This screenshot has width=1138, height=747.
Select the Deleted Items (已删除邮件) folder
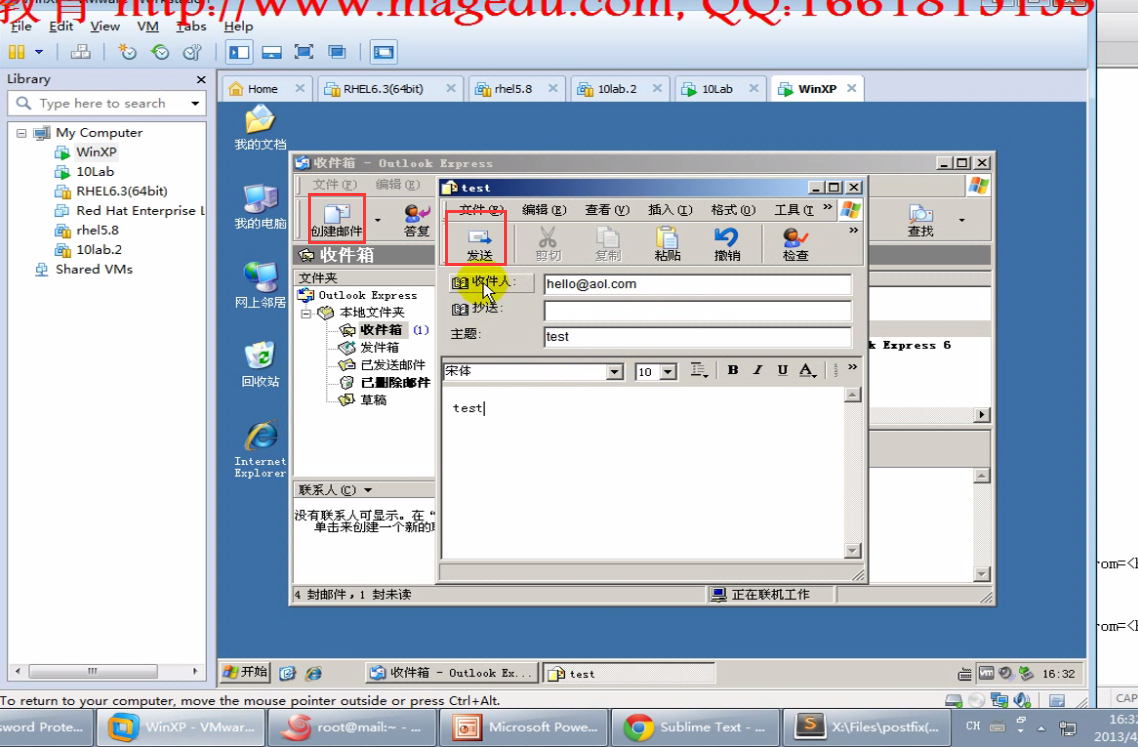[395, 382]
